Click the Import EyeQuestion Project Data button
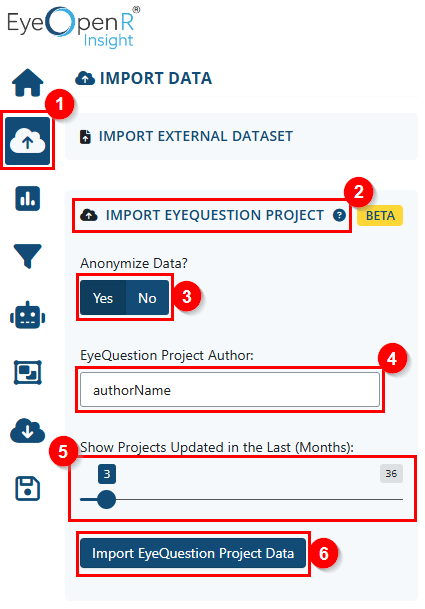This screenshot has width=425, height=609. coord(193,553)
